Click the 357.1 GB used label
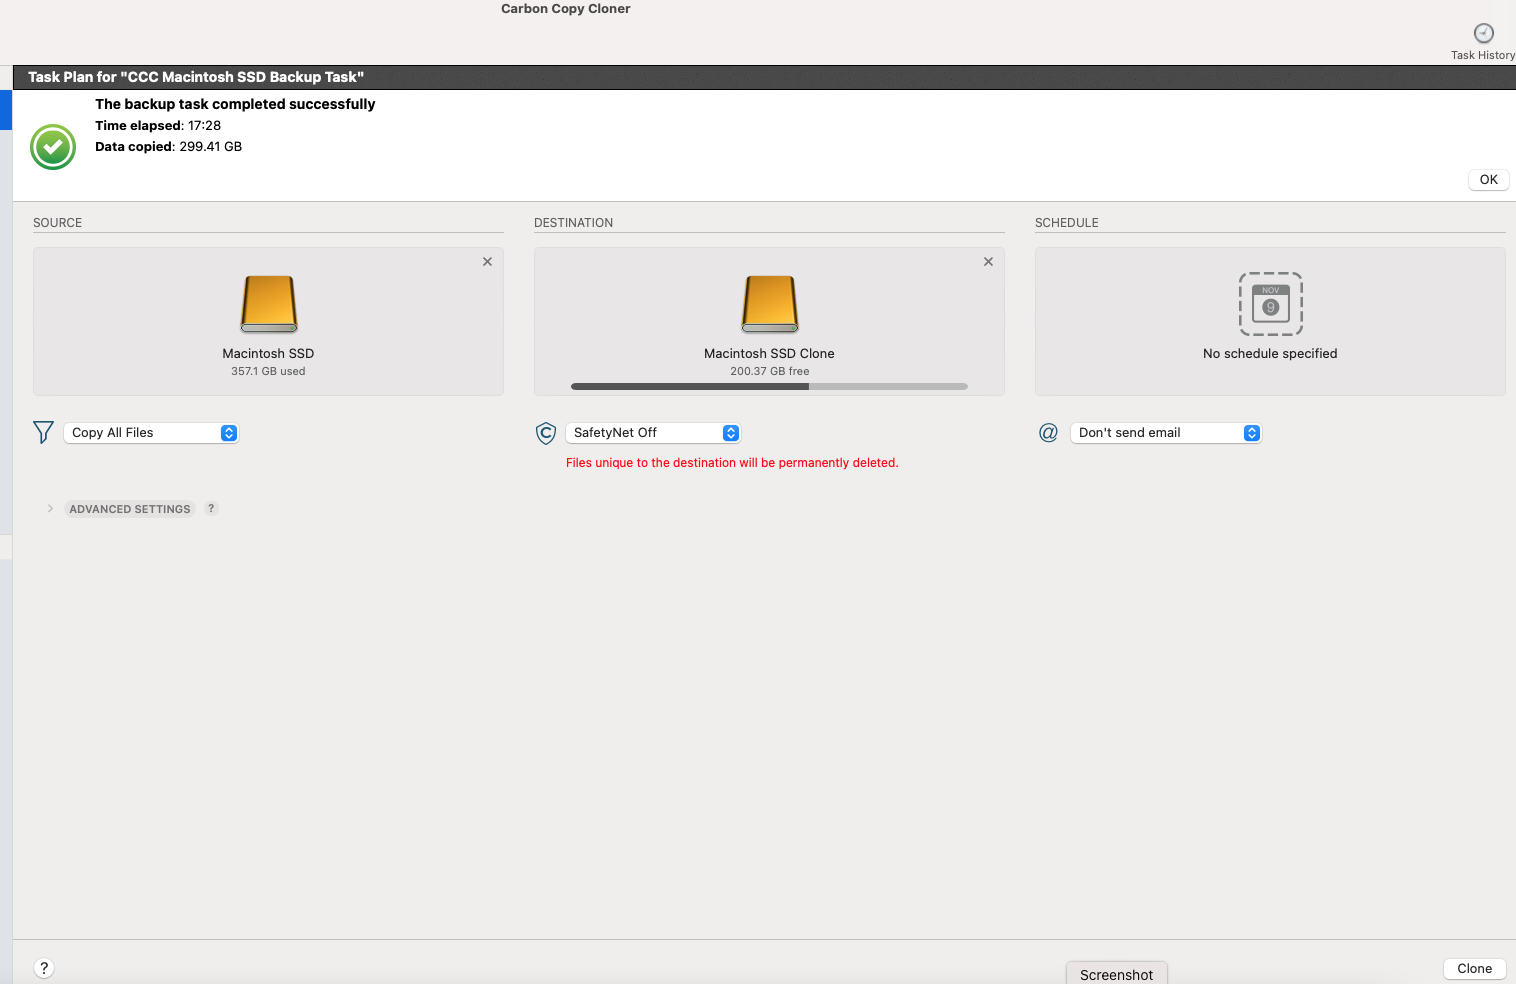1516x984 pixels. pos(268,371)
